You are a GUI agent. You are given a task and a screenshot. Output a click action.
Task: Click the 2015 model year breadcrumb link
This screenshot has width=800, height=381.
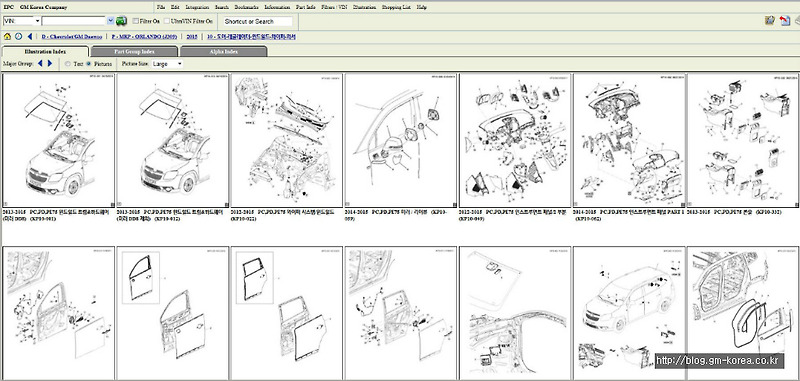tap(192, 37)
